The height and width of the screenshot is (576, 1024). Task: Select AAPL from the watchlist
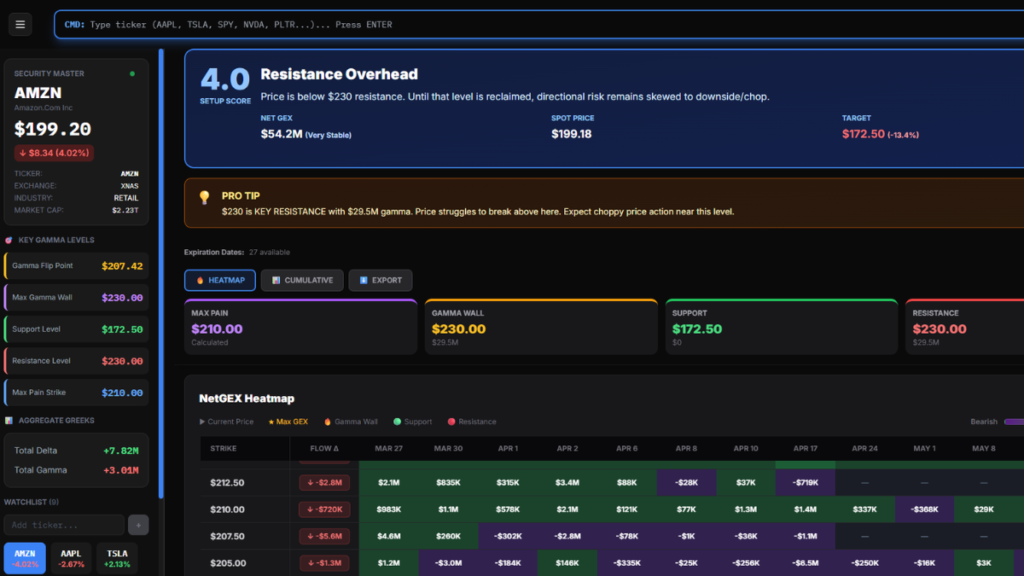tap(71, 558)
